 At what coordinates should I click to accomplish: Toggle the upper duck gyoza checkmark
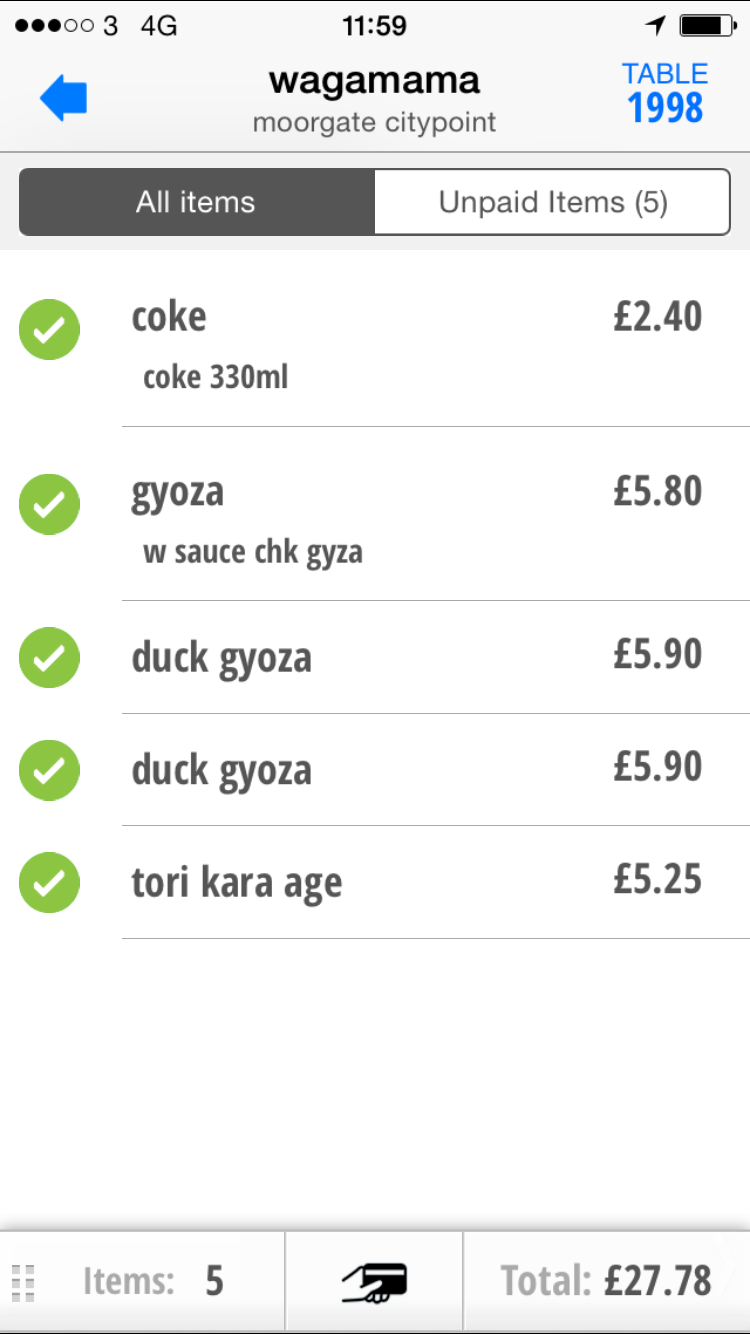[x=49, y=657]
